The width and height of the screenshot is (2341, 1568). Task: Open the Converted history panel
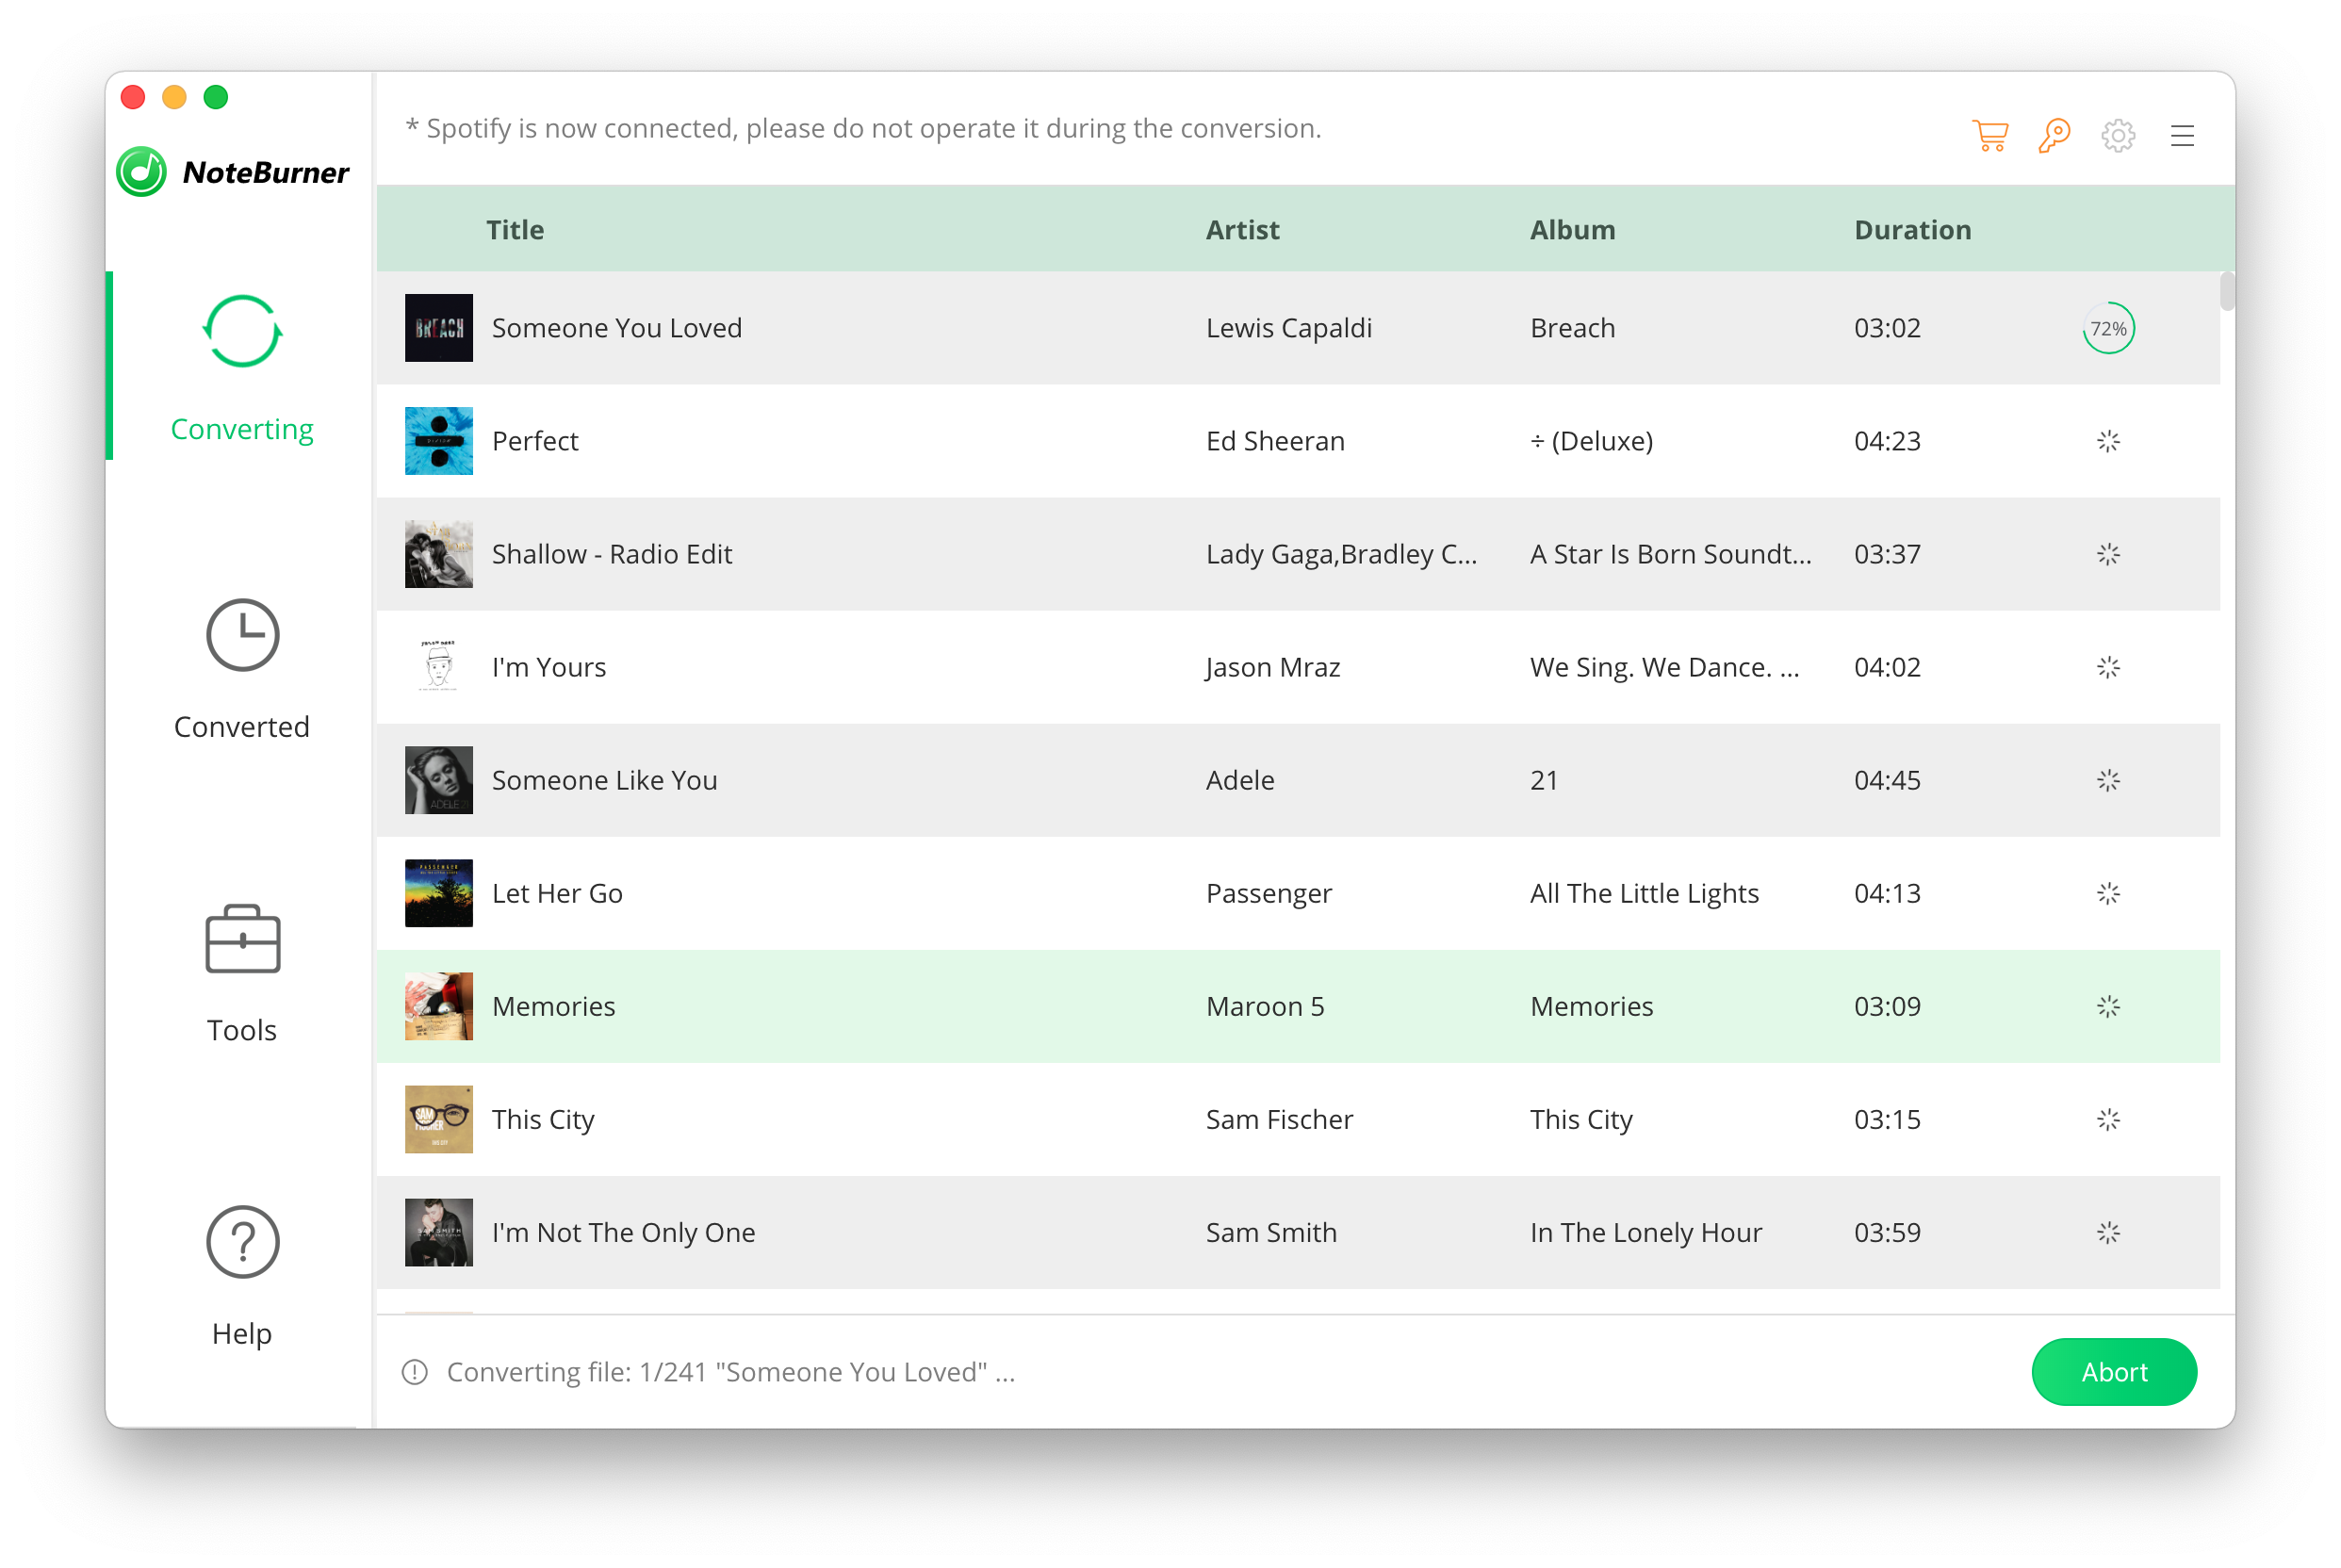coord(239,670)
